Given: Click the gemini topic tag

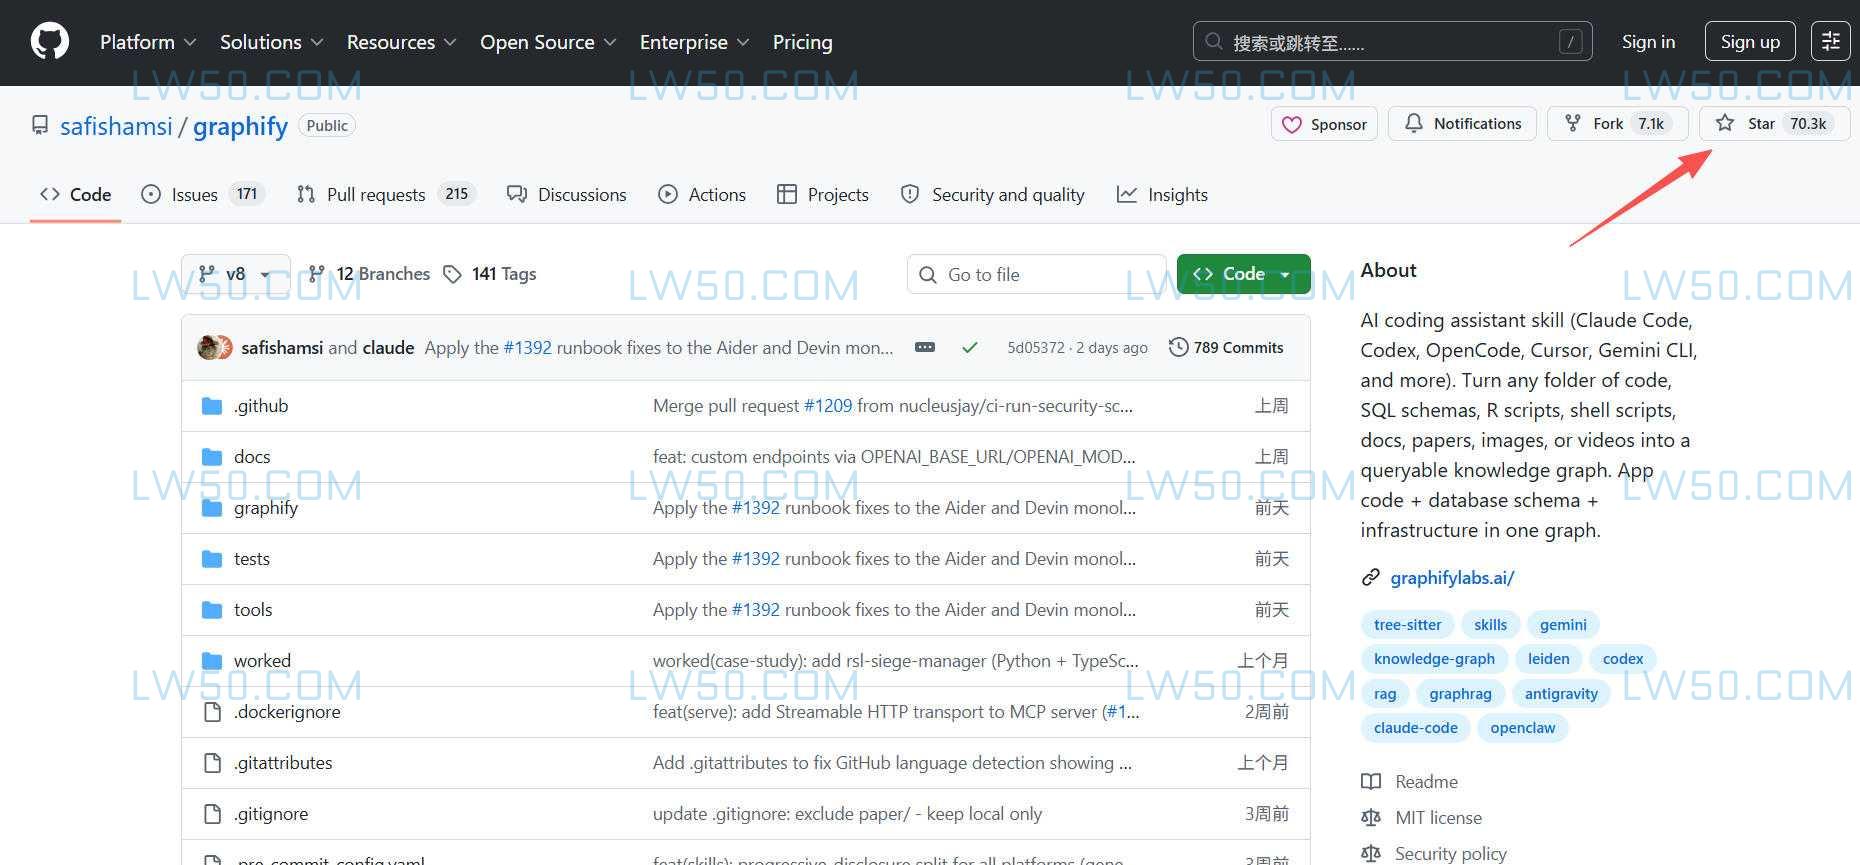Looking at the screenshot, I should point(1563,625).
